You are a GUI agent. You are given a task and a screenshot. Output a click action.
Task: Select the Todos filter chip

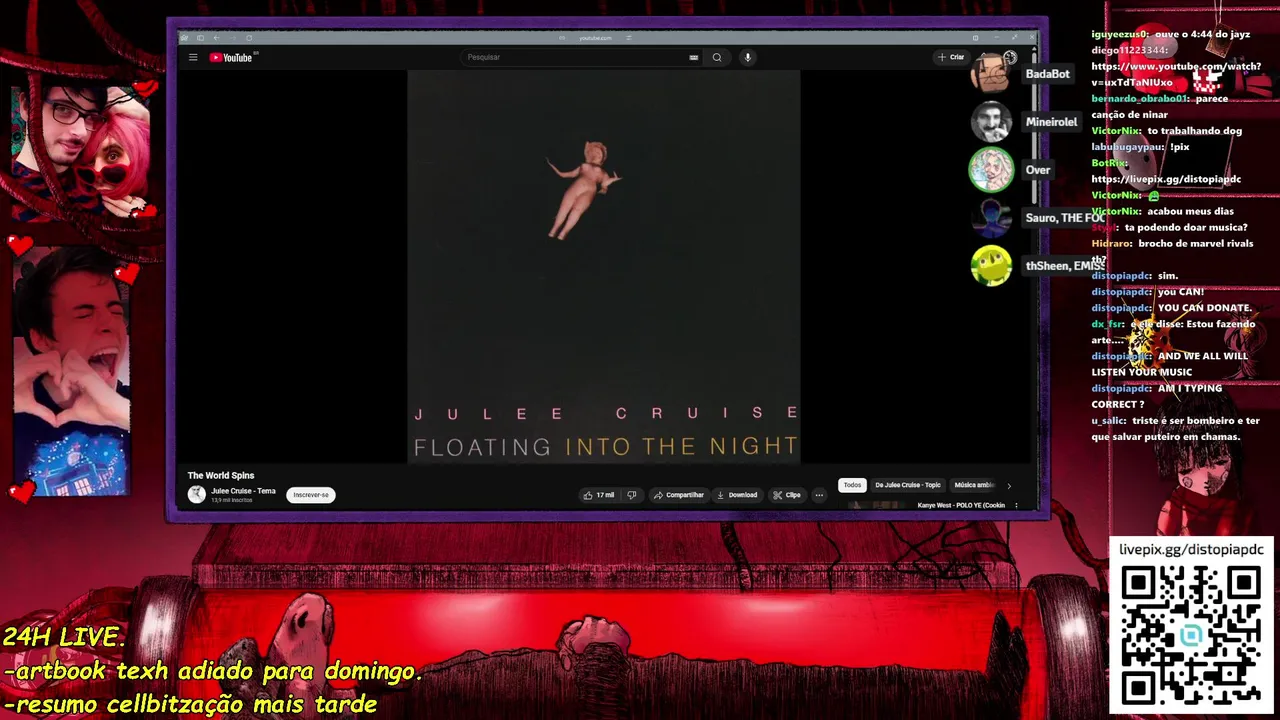point(852,485)
